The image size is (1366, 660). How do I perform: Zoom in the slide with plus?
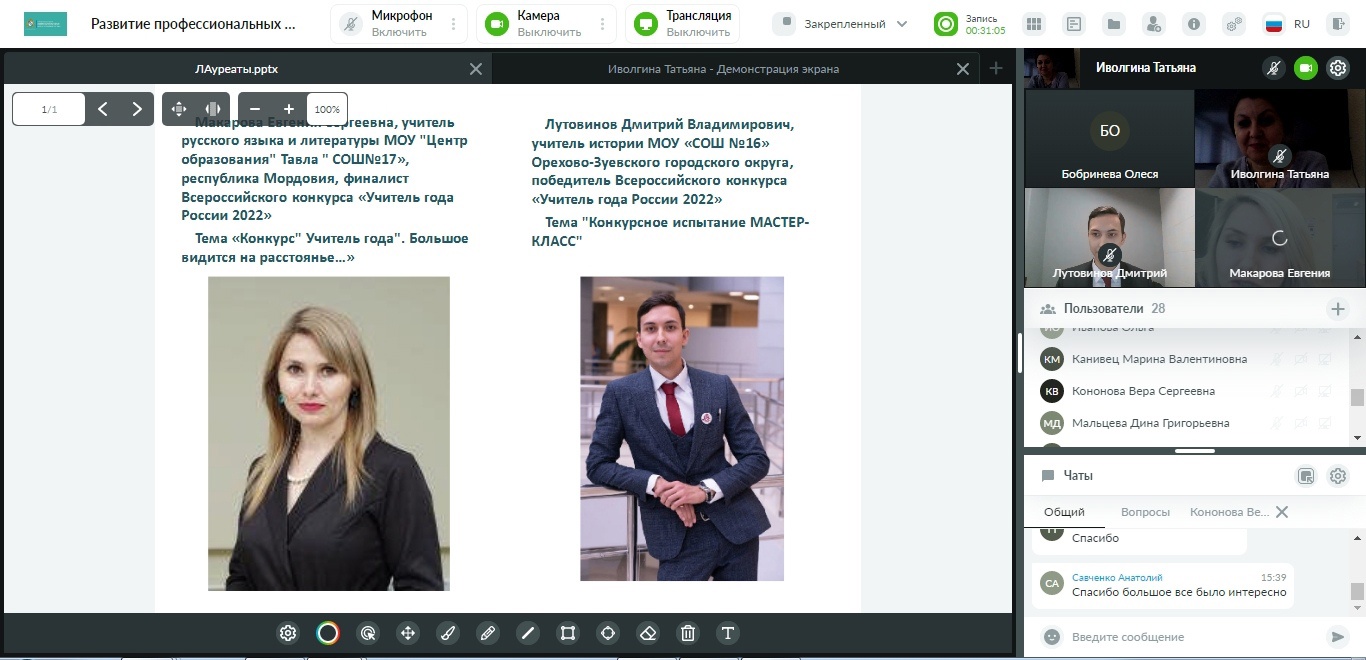(x=289, y=109)
